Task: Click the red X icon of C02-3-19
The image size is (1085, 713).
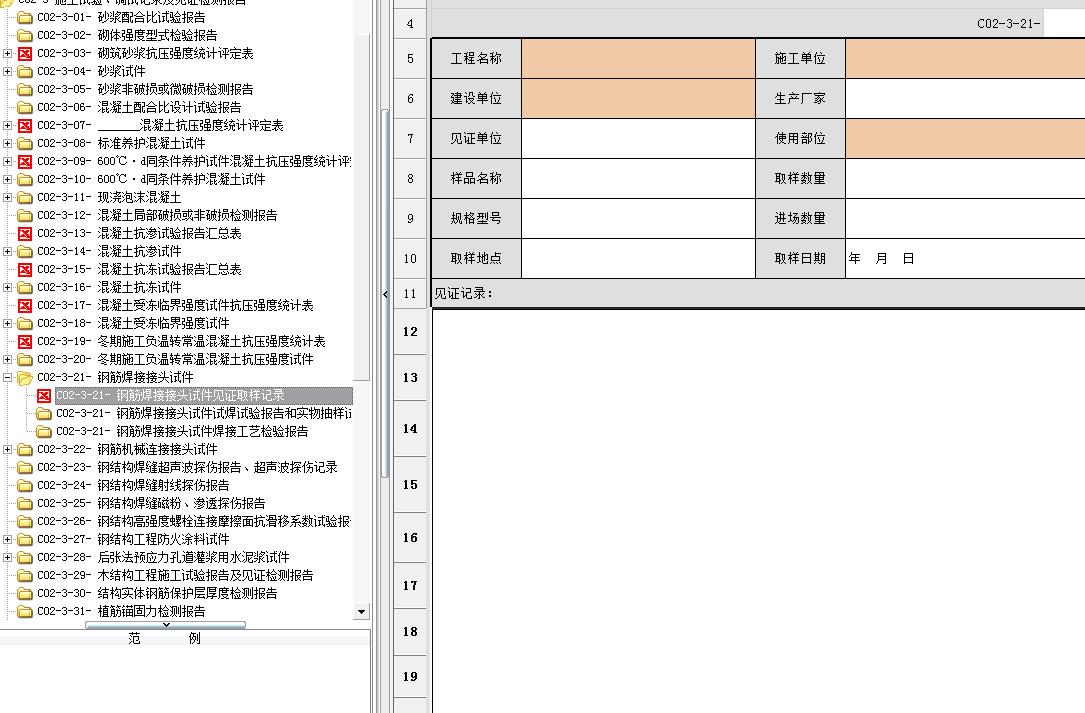Action: pos(25,342)
